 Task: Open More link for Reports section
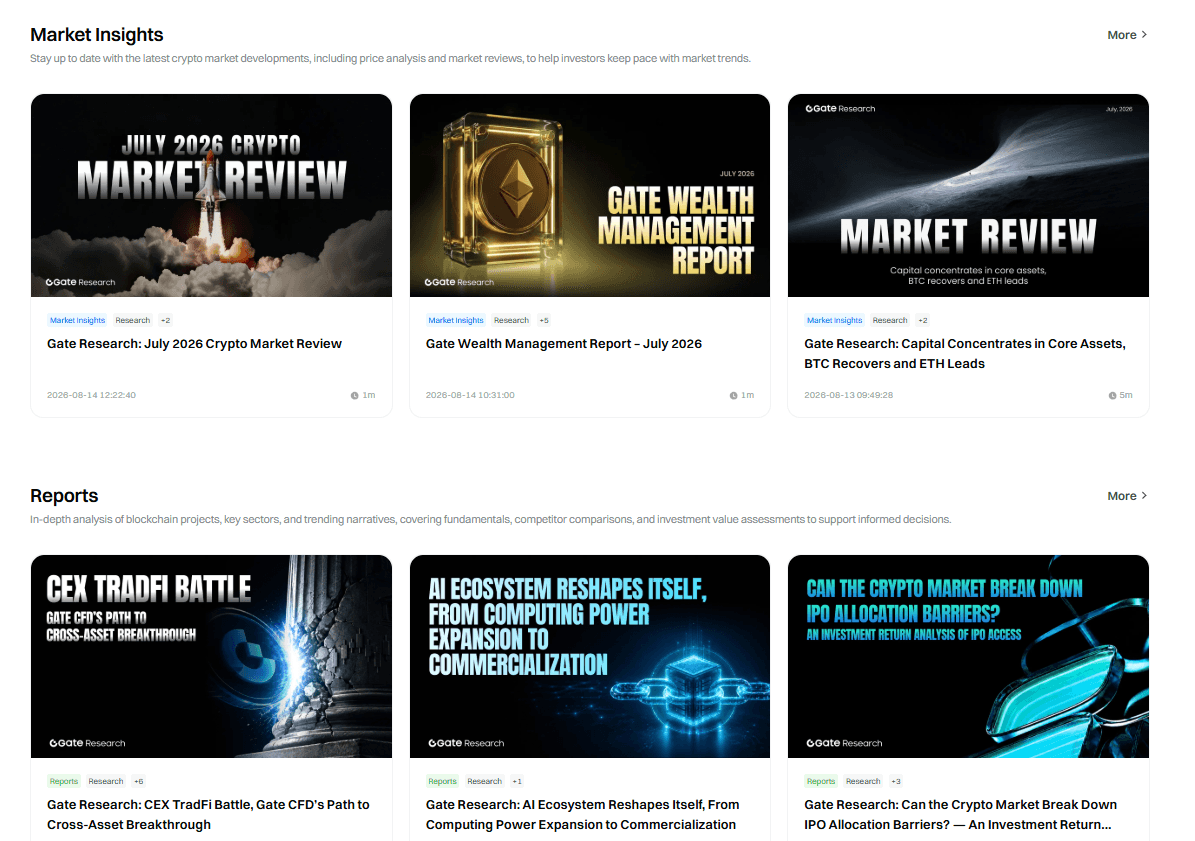(1126, 496)
